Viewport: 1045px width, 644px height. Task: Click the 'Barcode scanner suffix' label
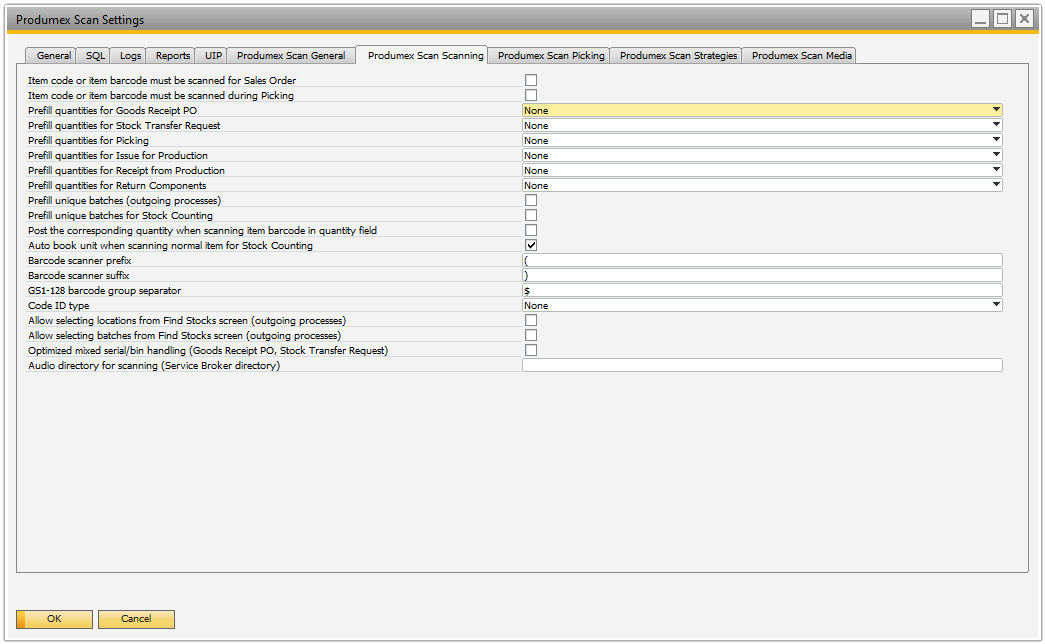point(79,275)
